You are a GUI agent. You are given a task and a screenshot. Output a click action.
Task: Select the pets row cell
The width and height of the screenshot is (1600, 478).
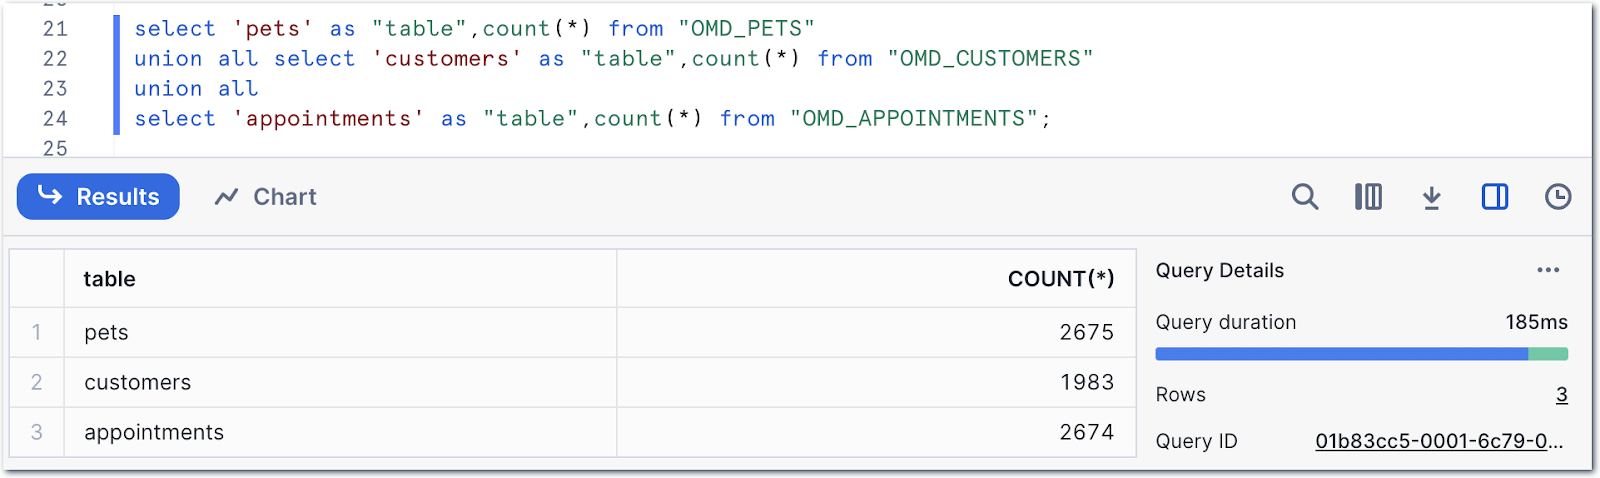[x=107, y=333]
